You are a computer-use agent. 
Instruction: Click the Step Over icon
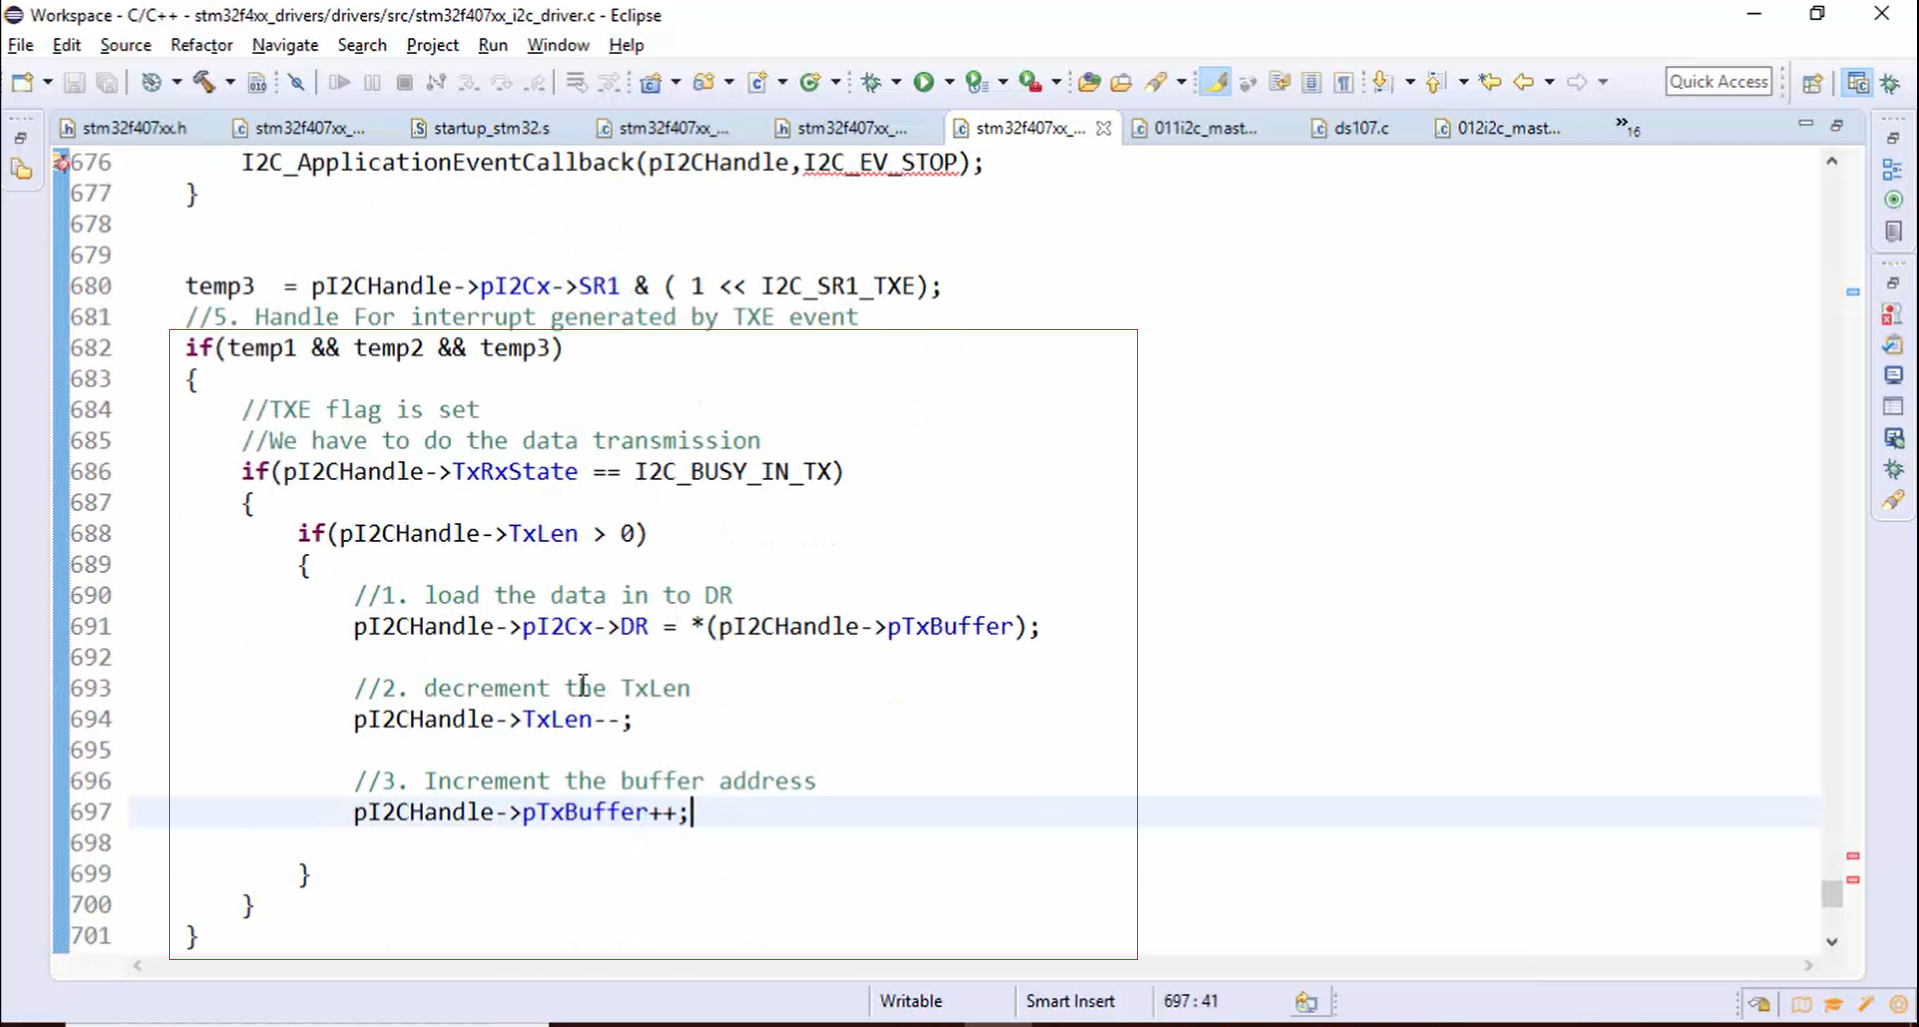tap(501, 82)
